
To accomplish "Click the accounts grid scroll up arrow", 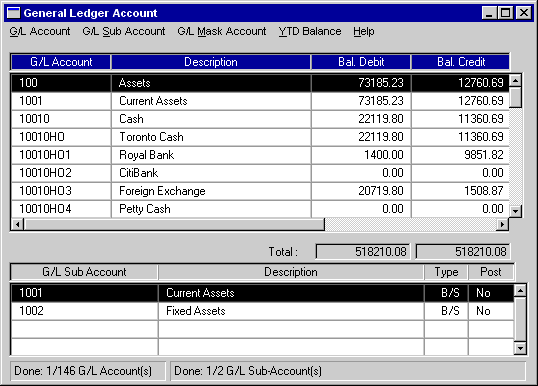I will 515,81.
